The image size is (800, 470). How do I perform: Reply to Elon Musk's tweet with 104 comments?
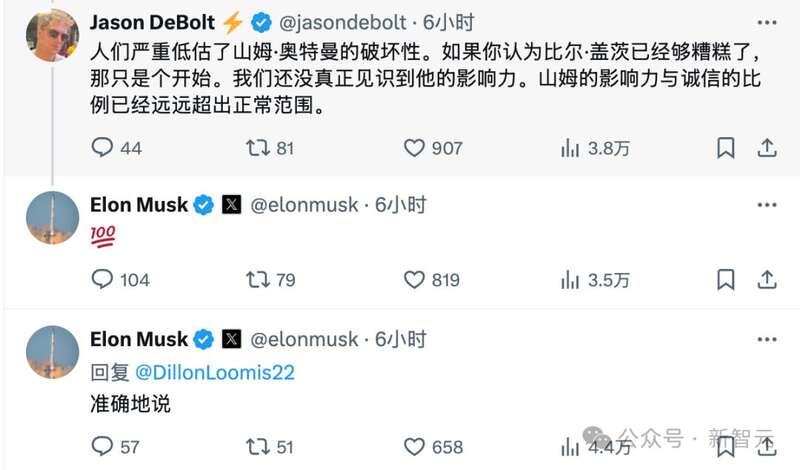pos(102,279)
